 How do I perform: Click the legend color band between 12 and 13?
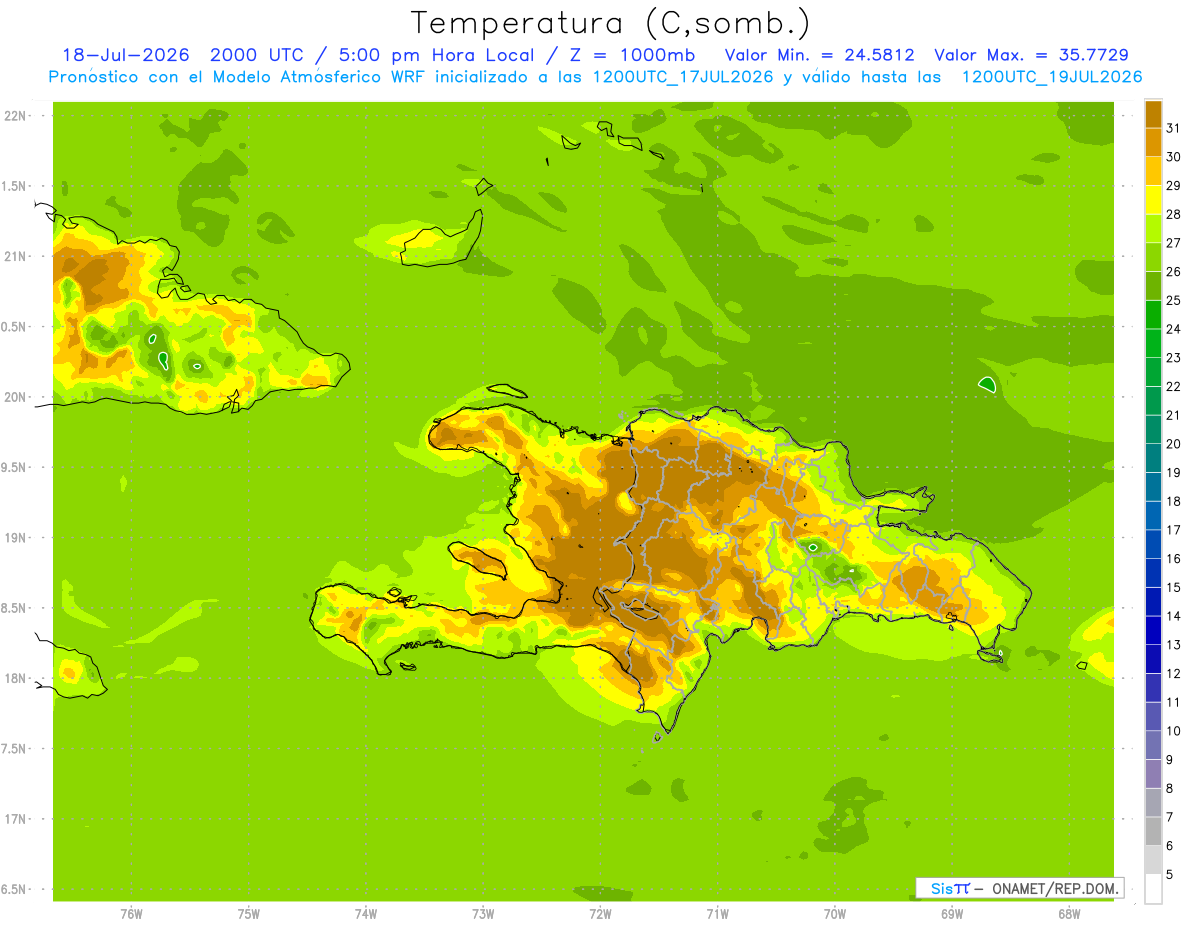(x=1153, y=659)
